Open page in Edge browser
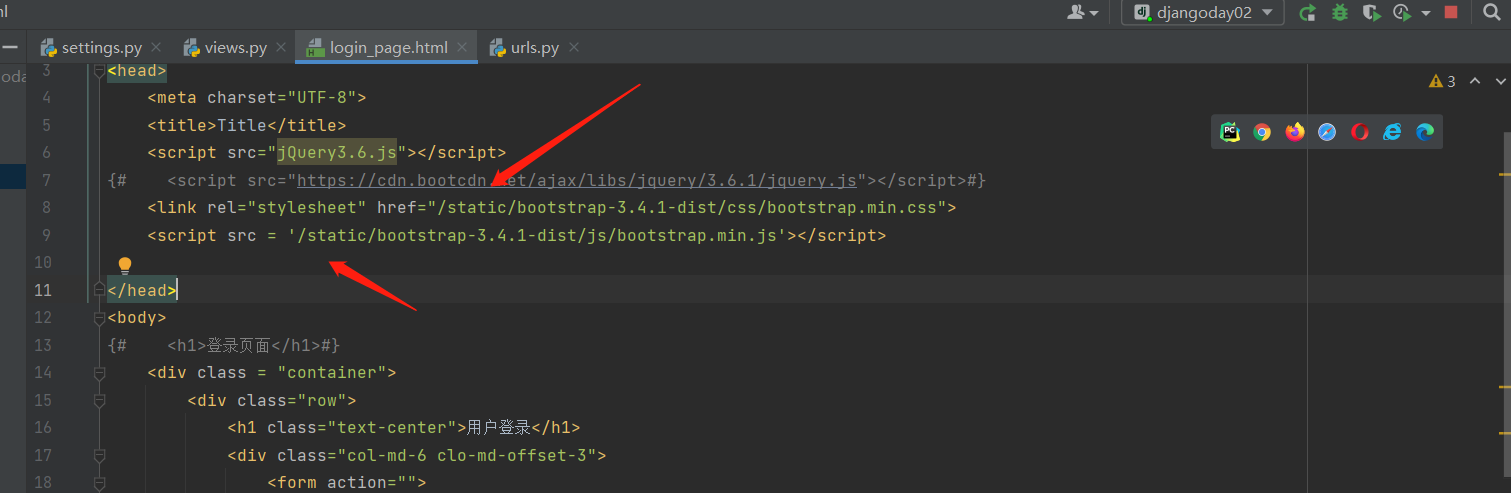The image size is (1511, 493). 1425,132
